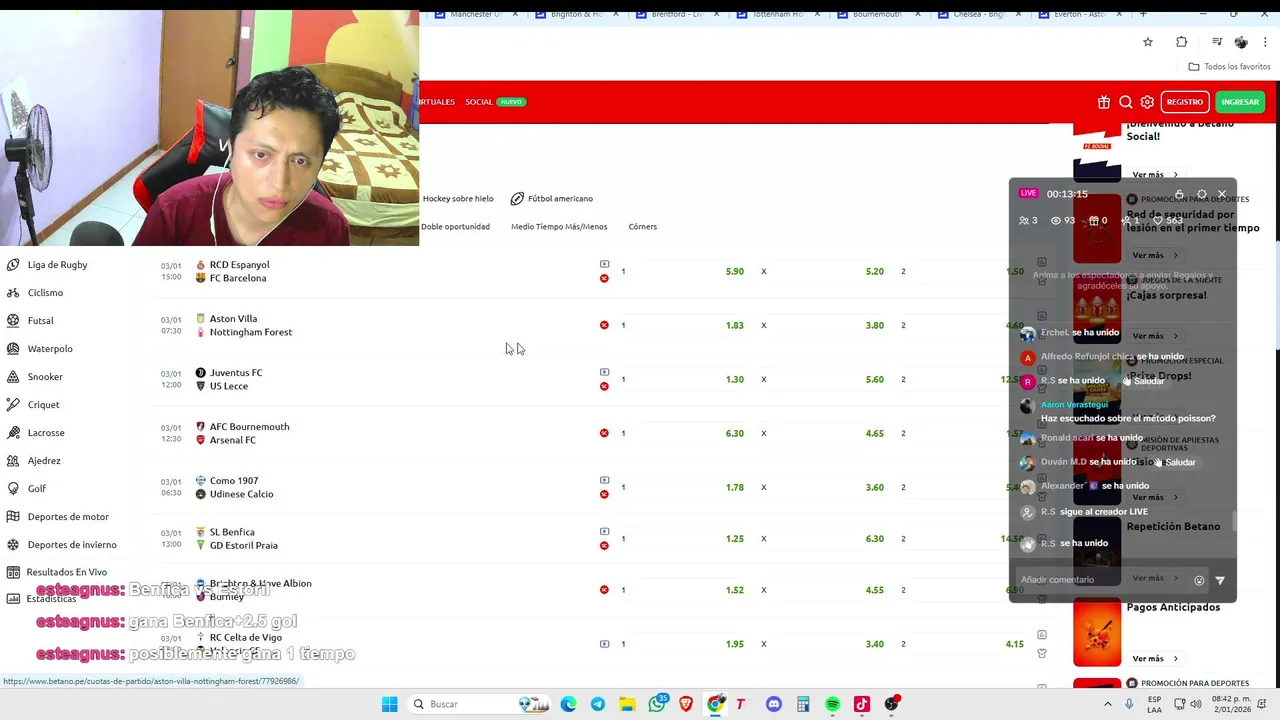
Task: Open the RCD Espanyol vs FC Barcelona match
Action: (x=239, y=271)
